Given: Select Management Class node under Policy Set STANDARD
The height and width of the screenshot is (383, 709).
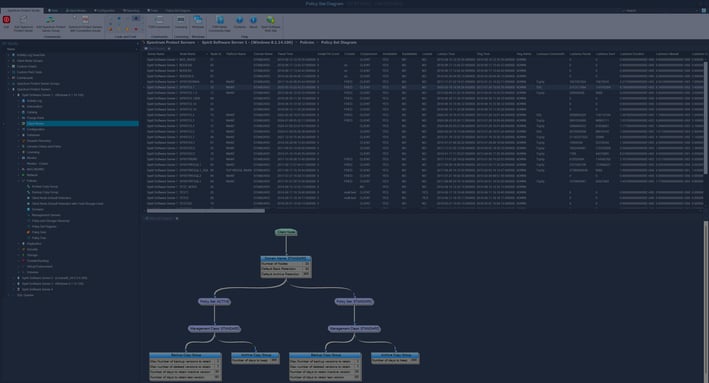Looking at the screenshot, I should click(354, 329).
